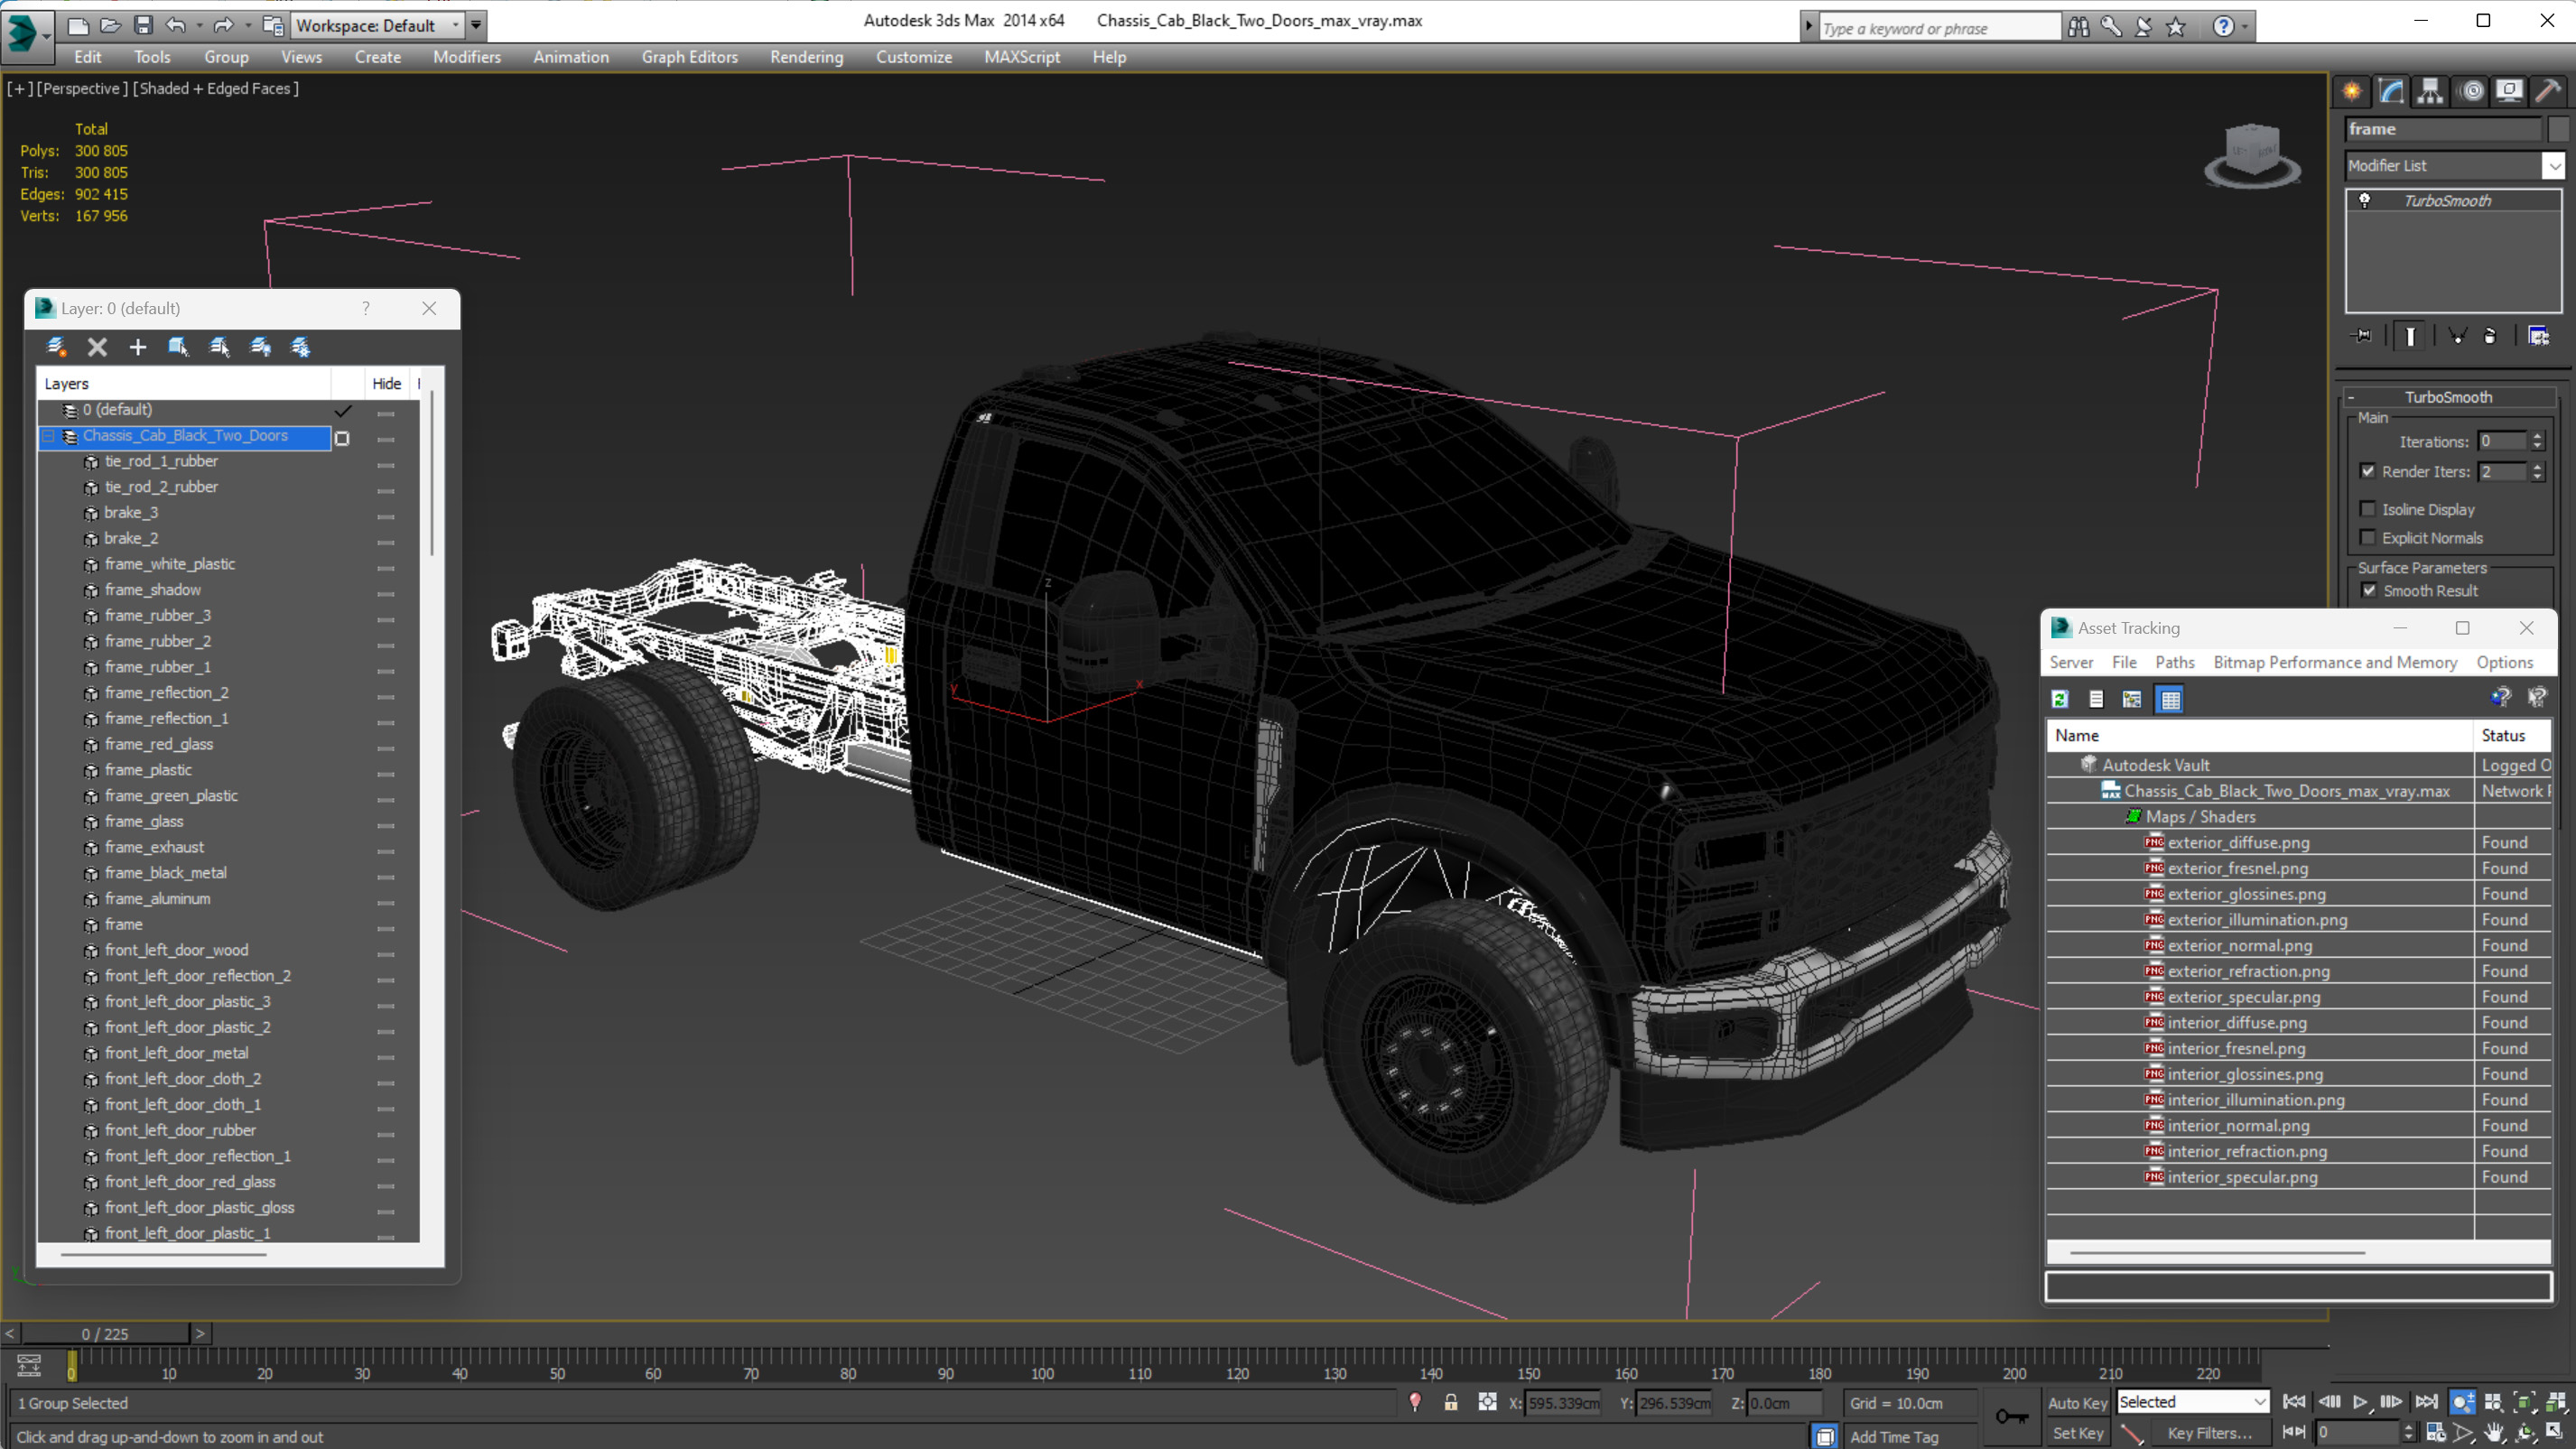
Task: Open Paths menu in Asset Tracking
Action: click(2174, 662)
